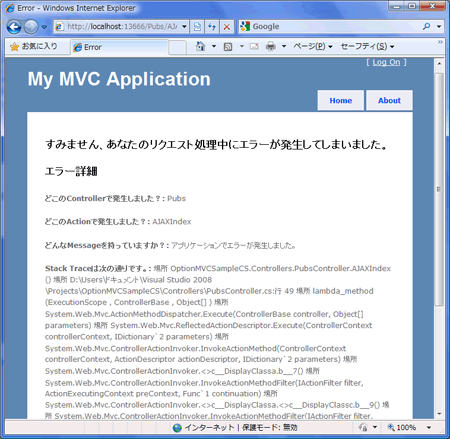Screen dimensions: 450x439
Task: Click the scrollbar down arrow
Action: coord(439,414)
